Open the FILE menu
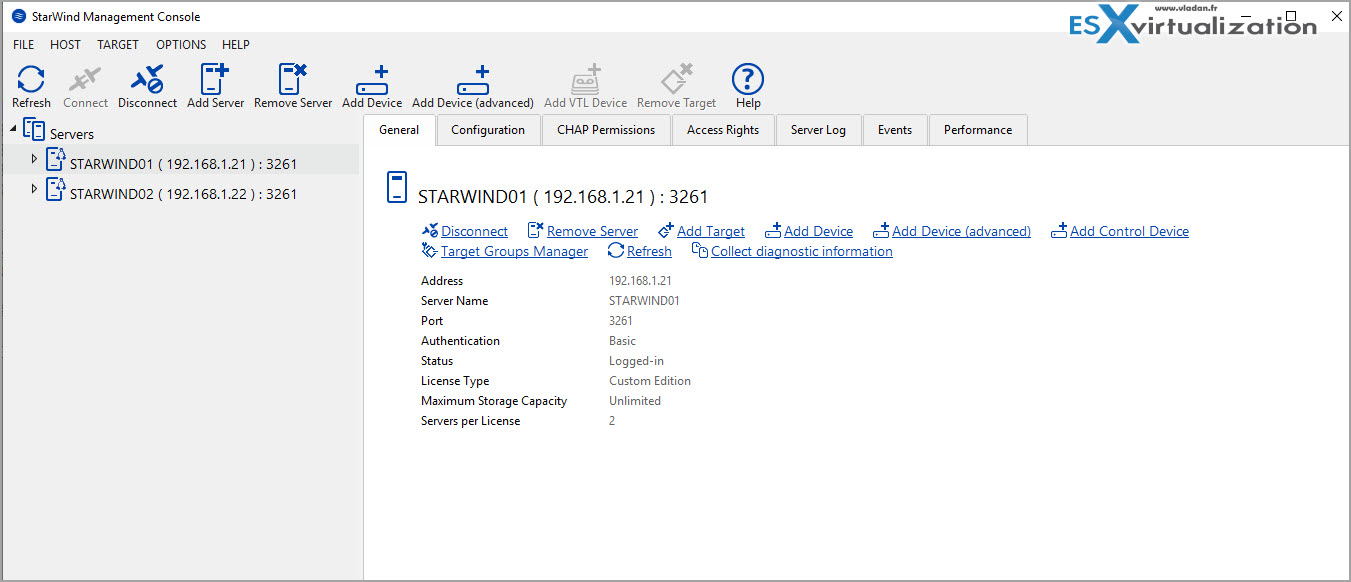 (x=23, y=45)
